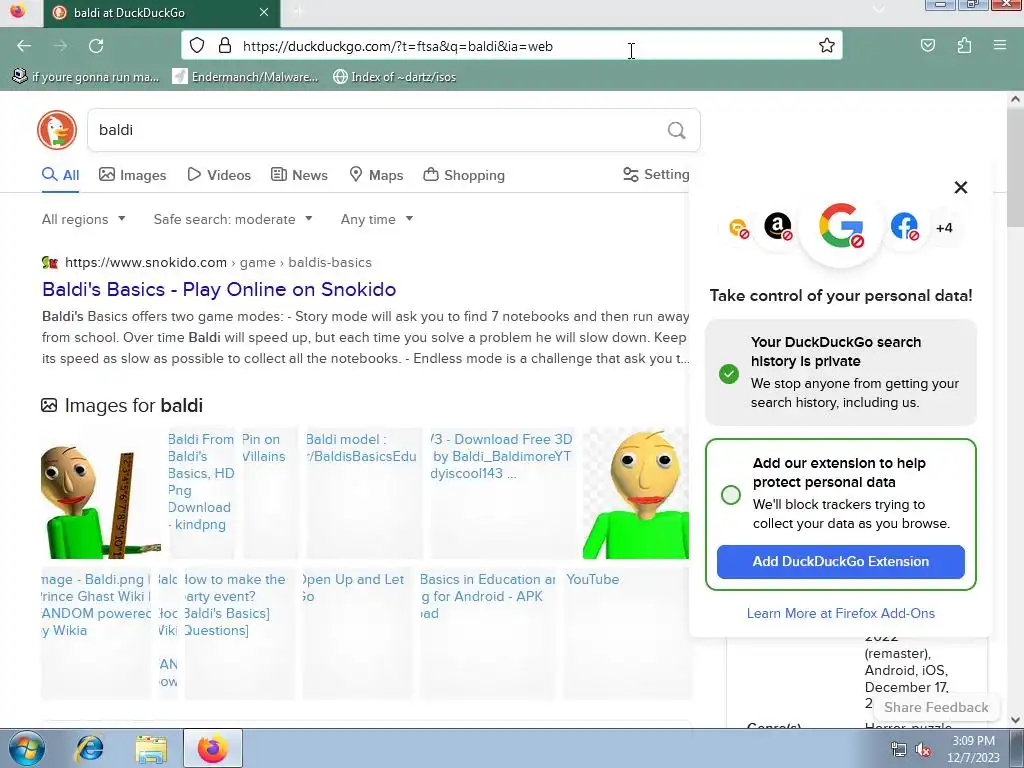Switch to the News tab
This screenshot has width=1024, height=768.
(299, 175)
